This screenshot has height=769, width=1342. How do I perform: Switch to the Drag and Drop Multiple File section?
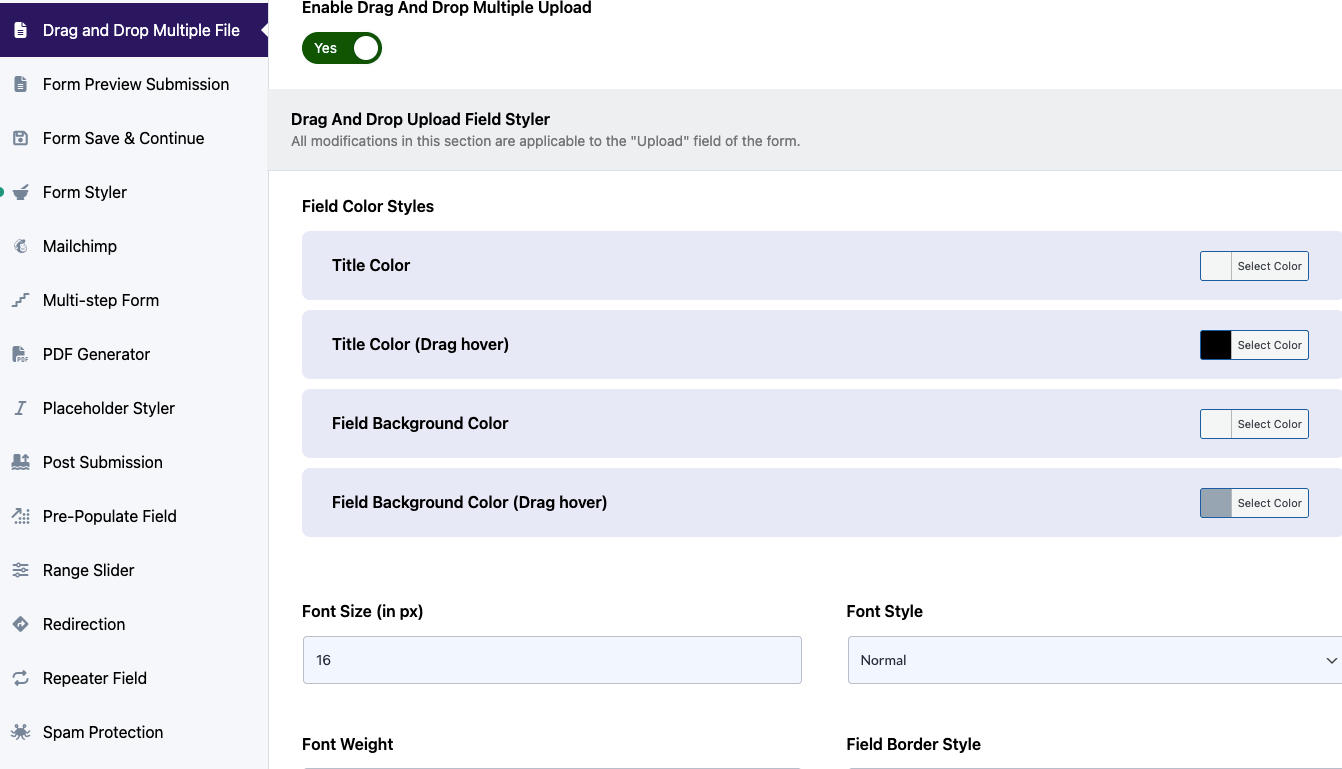[135, 30]
